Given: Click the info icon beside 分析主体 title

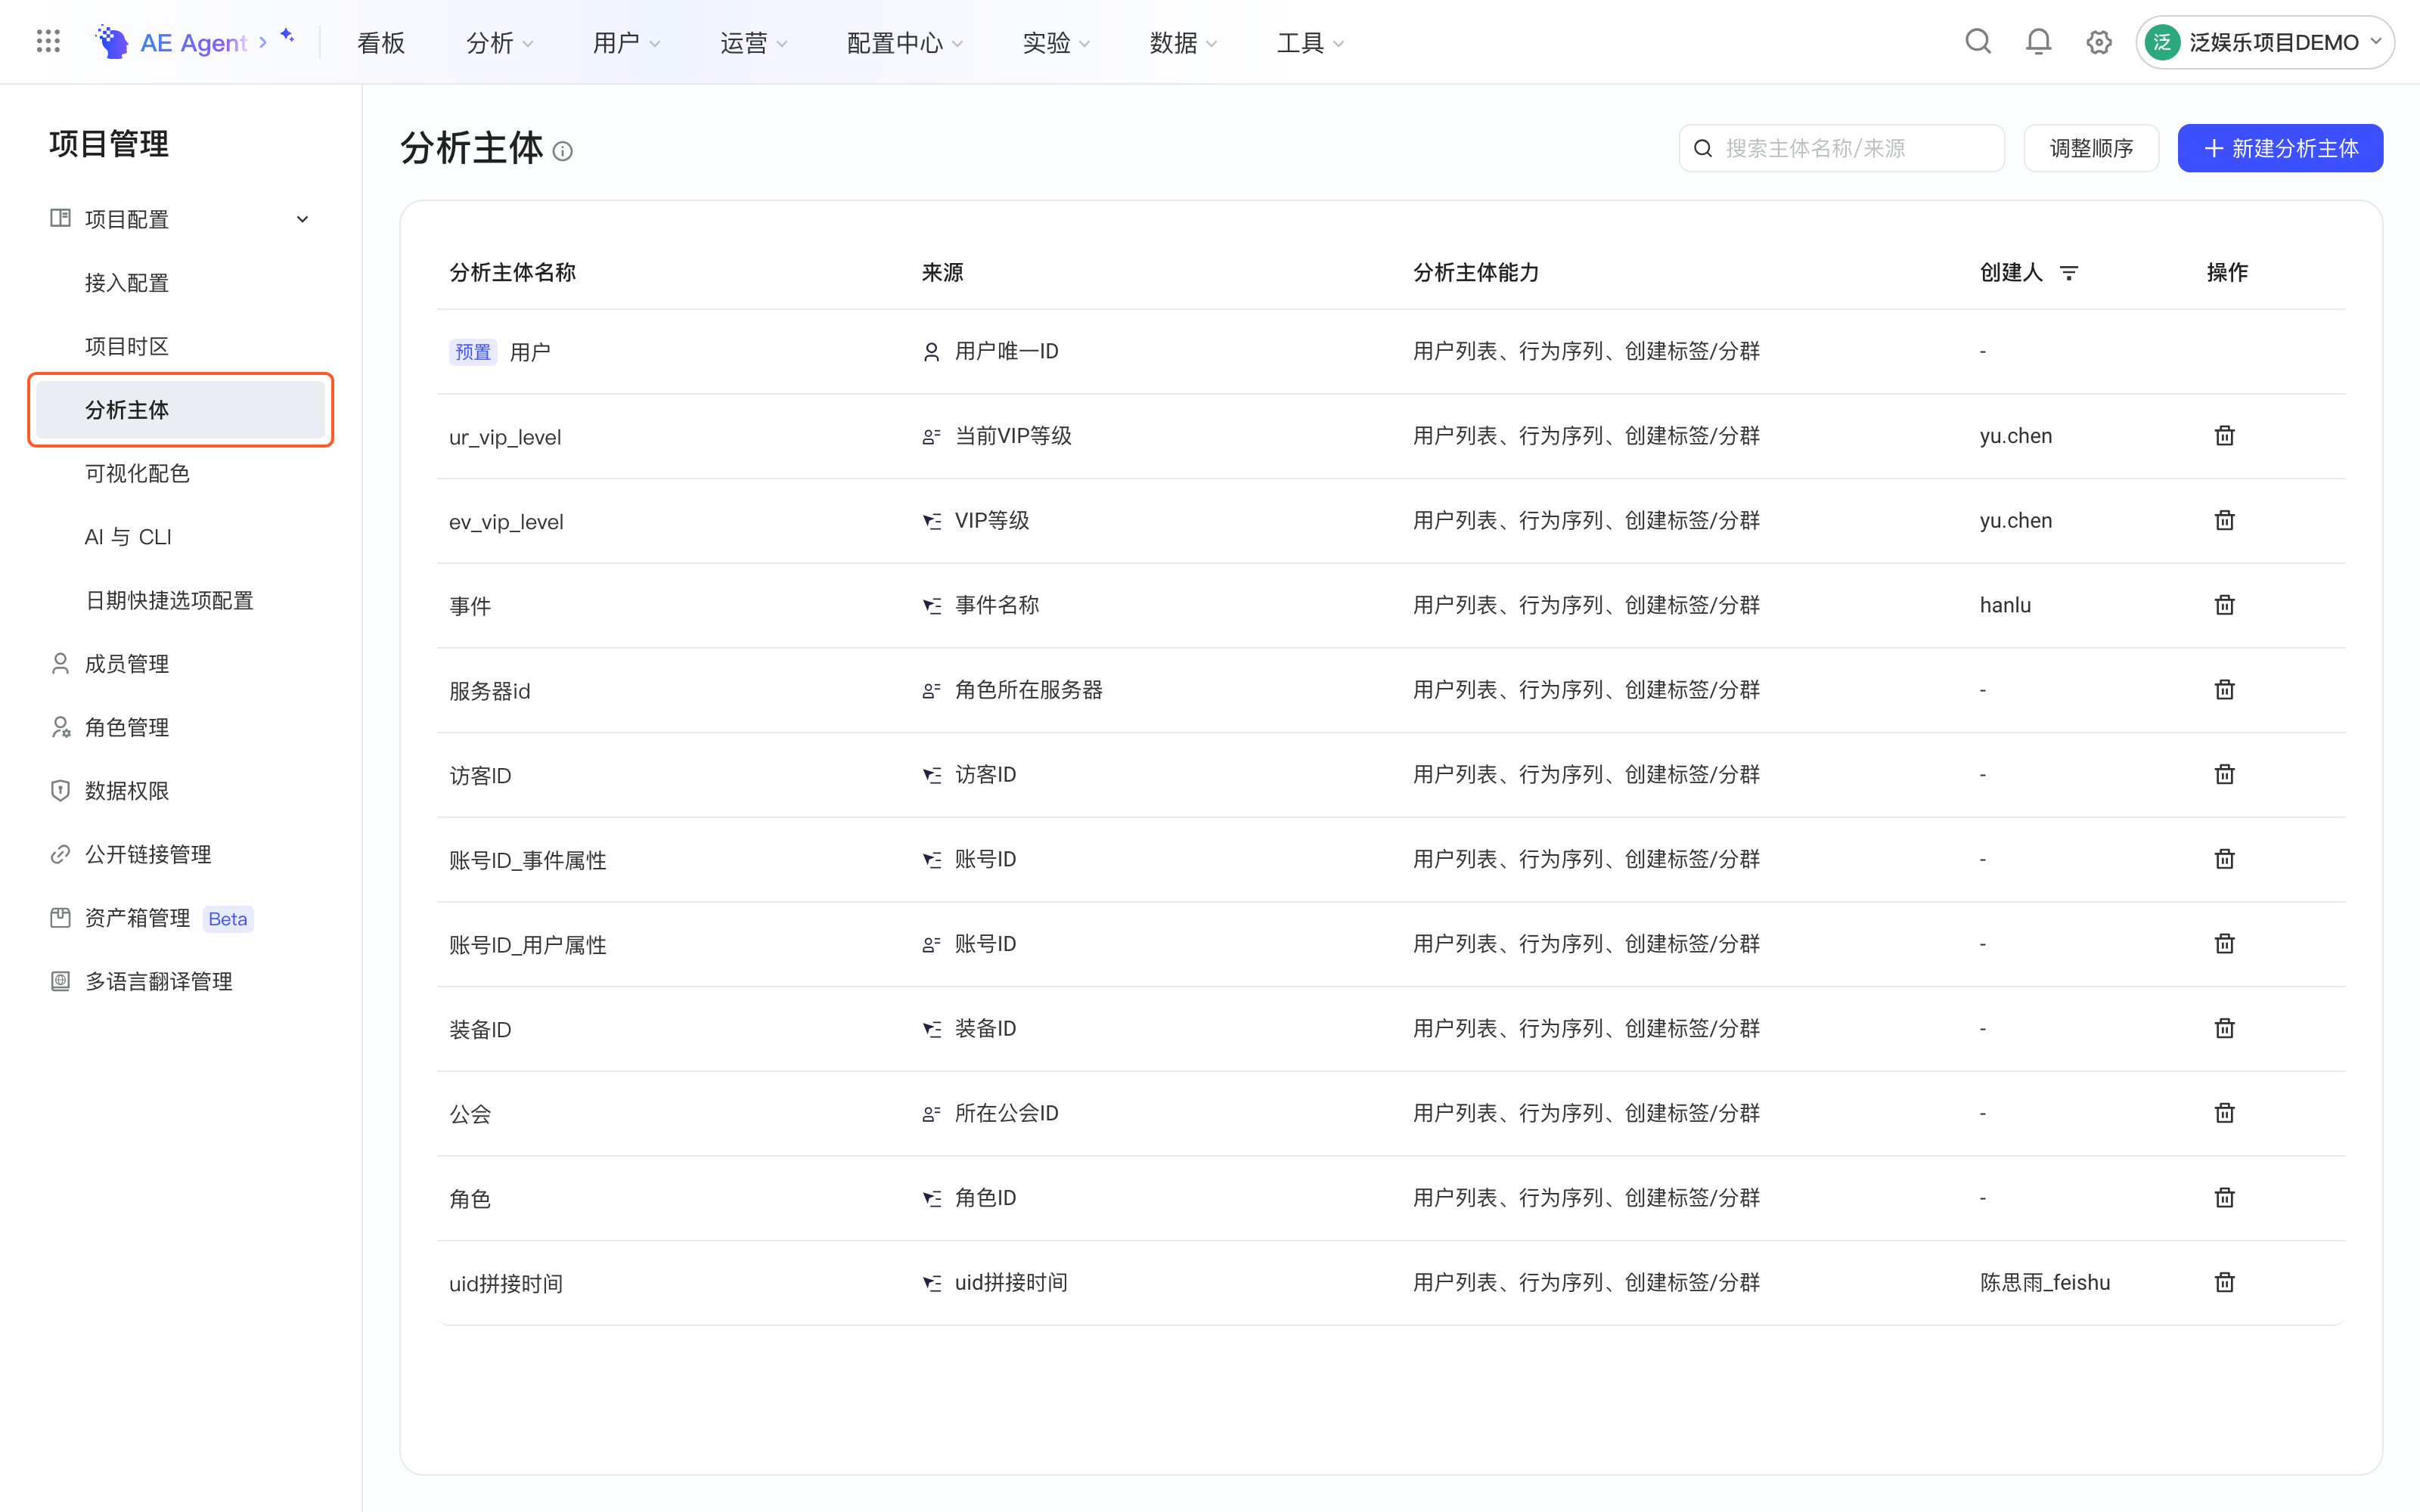Looking at the screenshot, I should 563,151.
